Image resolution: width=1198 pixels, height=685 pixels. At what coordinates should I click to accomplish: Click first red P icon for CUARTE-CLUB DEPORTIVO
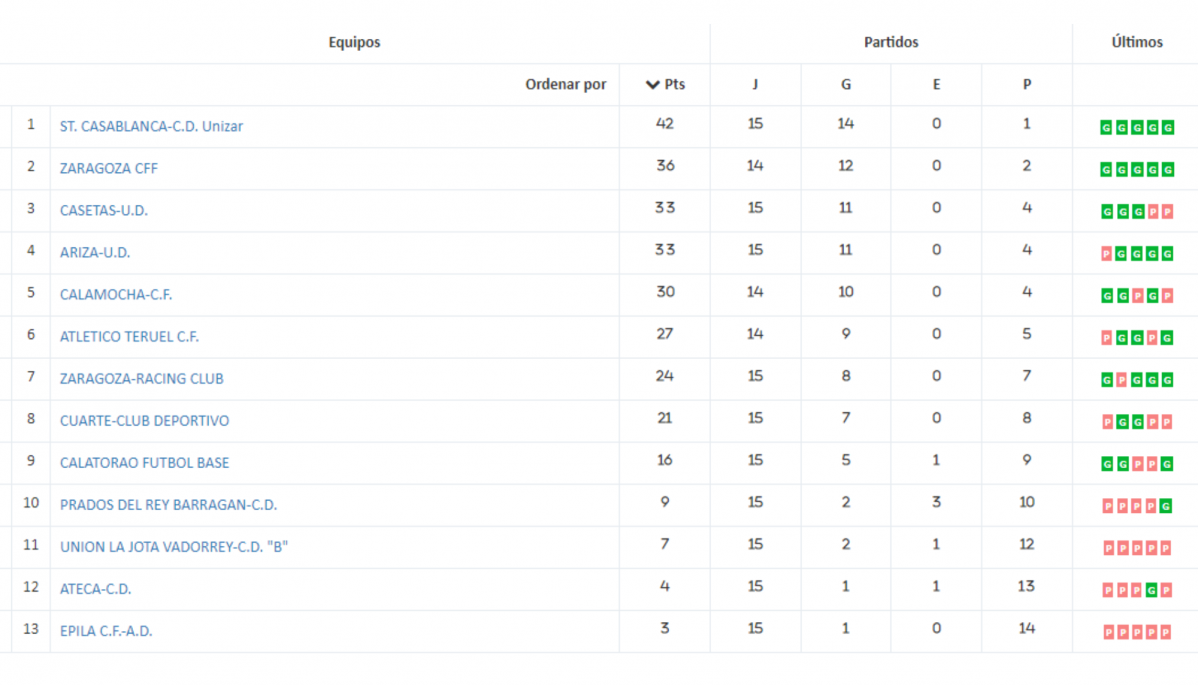point(1107,422)
